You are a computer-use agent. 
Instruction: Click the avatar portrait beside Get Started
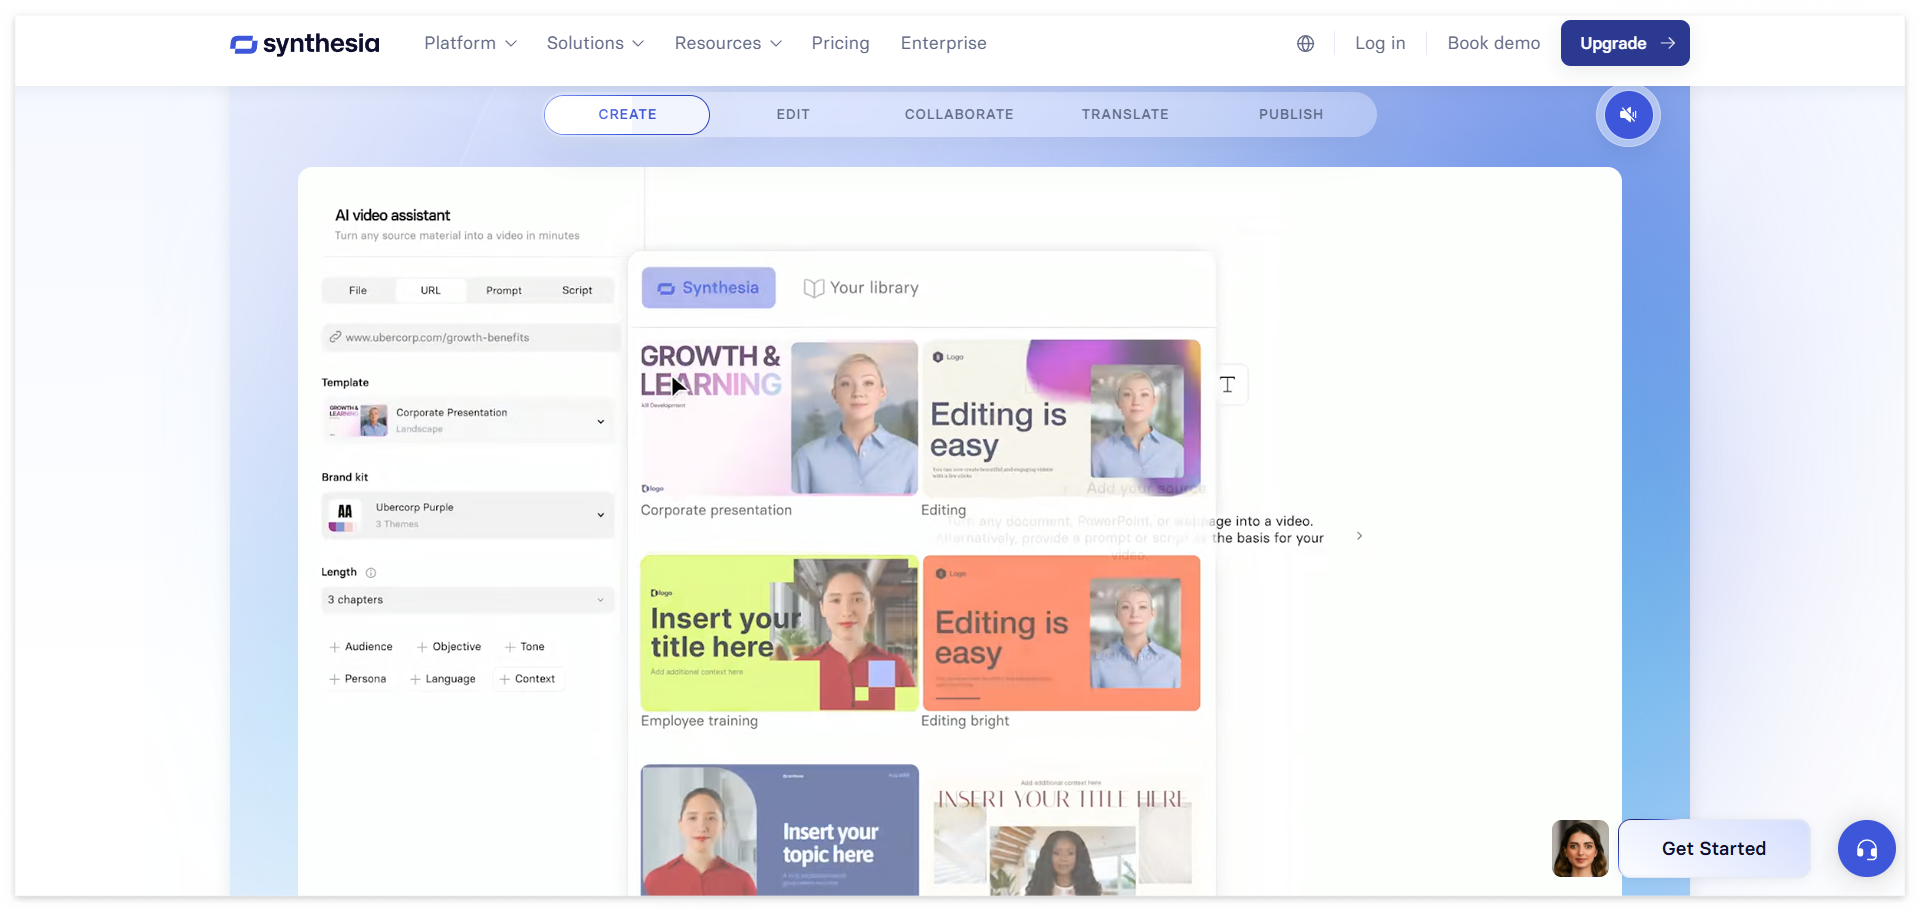pos(1580,849)
